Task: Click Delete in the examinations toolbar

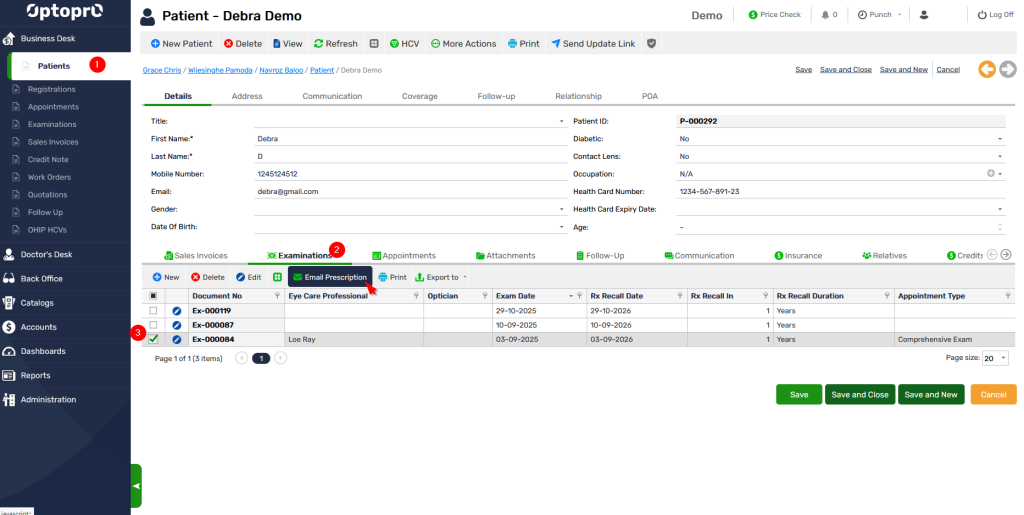Action: point(207,277)
